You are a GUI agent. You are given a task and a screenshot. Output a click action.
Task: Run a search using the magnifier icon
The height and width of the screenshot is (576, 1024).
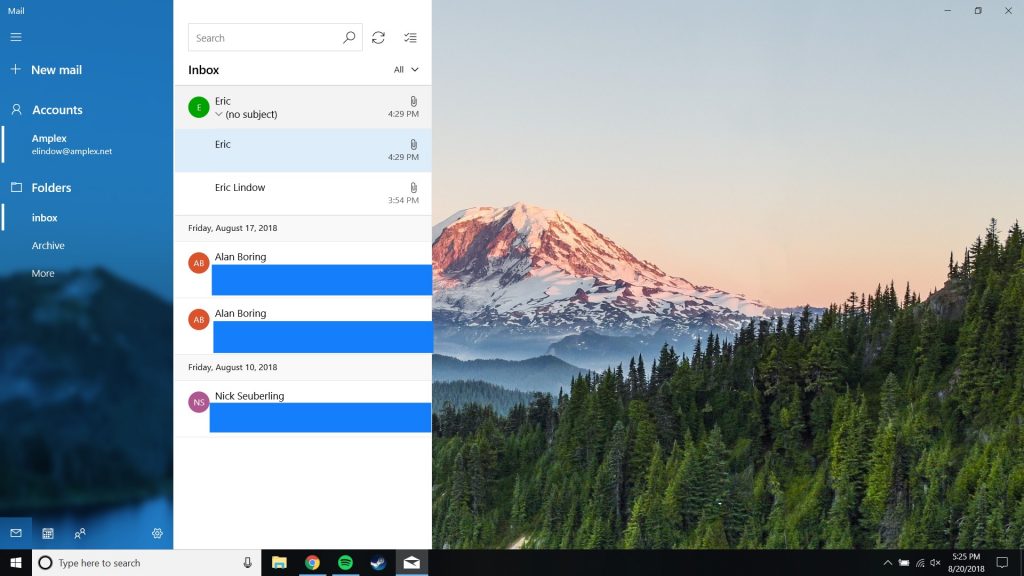point(349,37)
